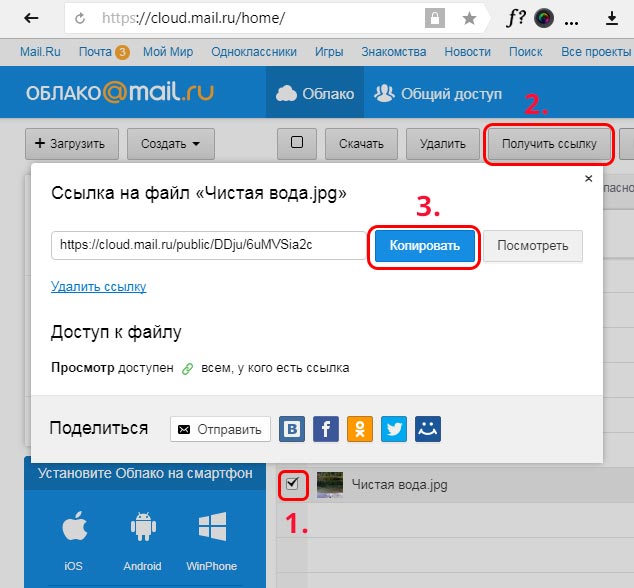Open Поиск link
This screenshot has width=634, height=588.
coord(526,52)
